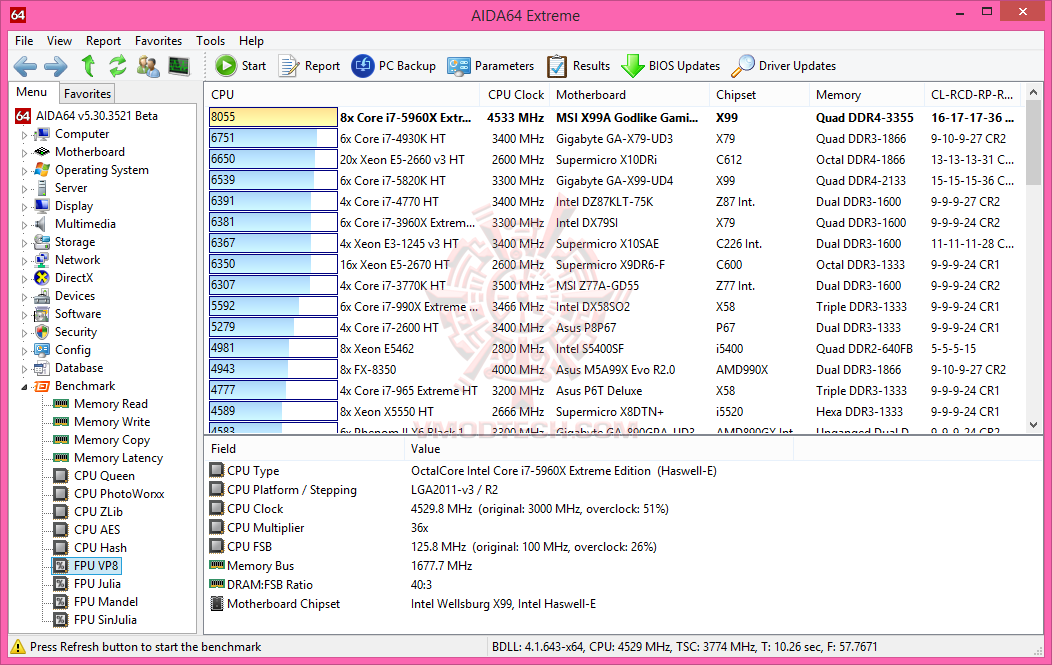Start the benchmark with Start button
Viewport: 1052px width, 665px height.
click(x=240, y=66)
